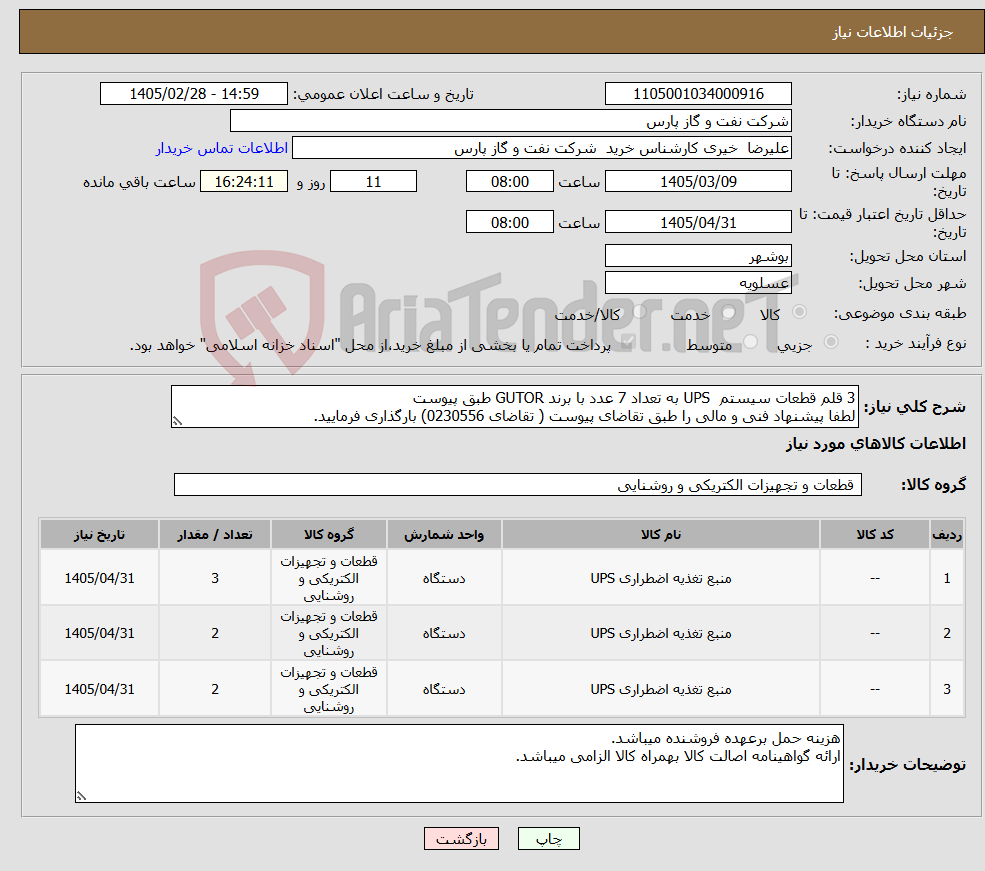The image size is (985, 871).
Task: Select the متوسط purchase type radio
Action: (x=751, y=342)
